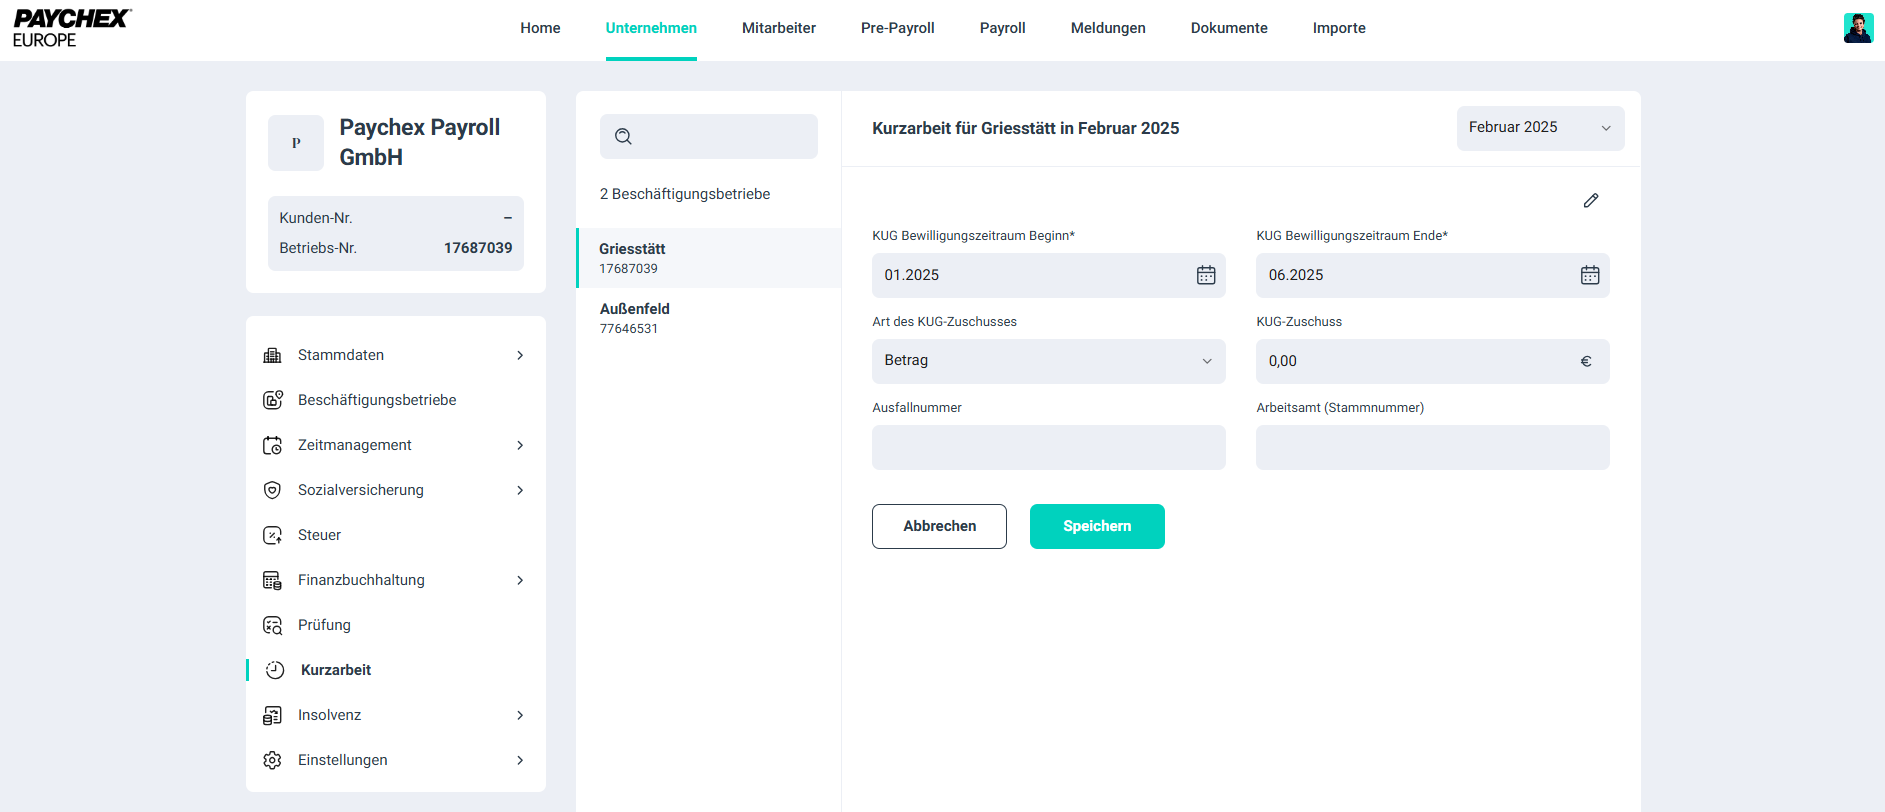Click the Prüfung sidebar icon

272,625
